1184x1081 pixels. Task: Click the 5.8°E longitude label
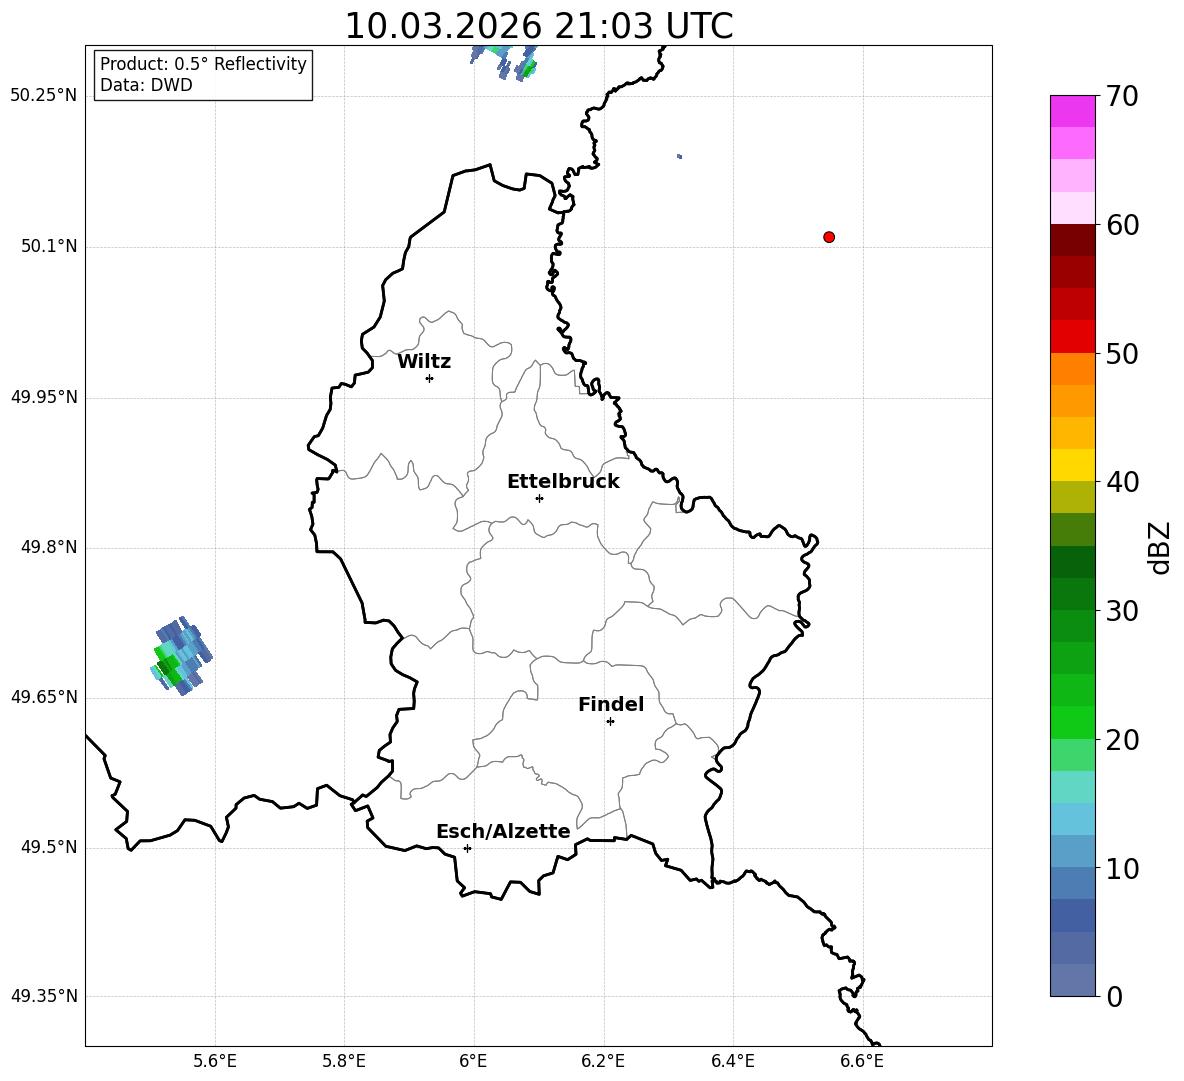(344, 1061)
